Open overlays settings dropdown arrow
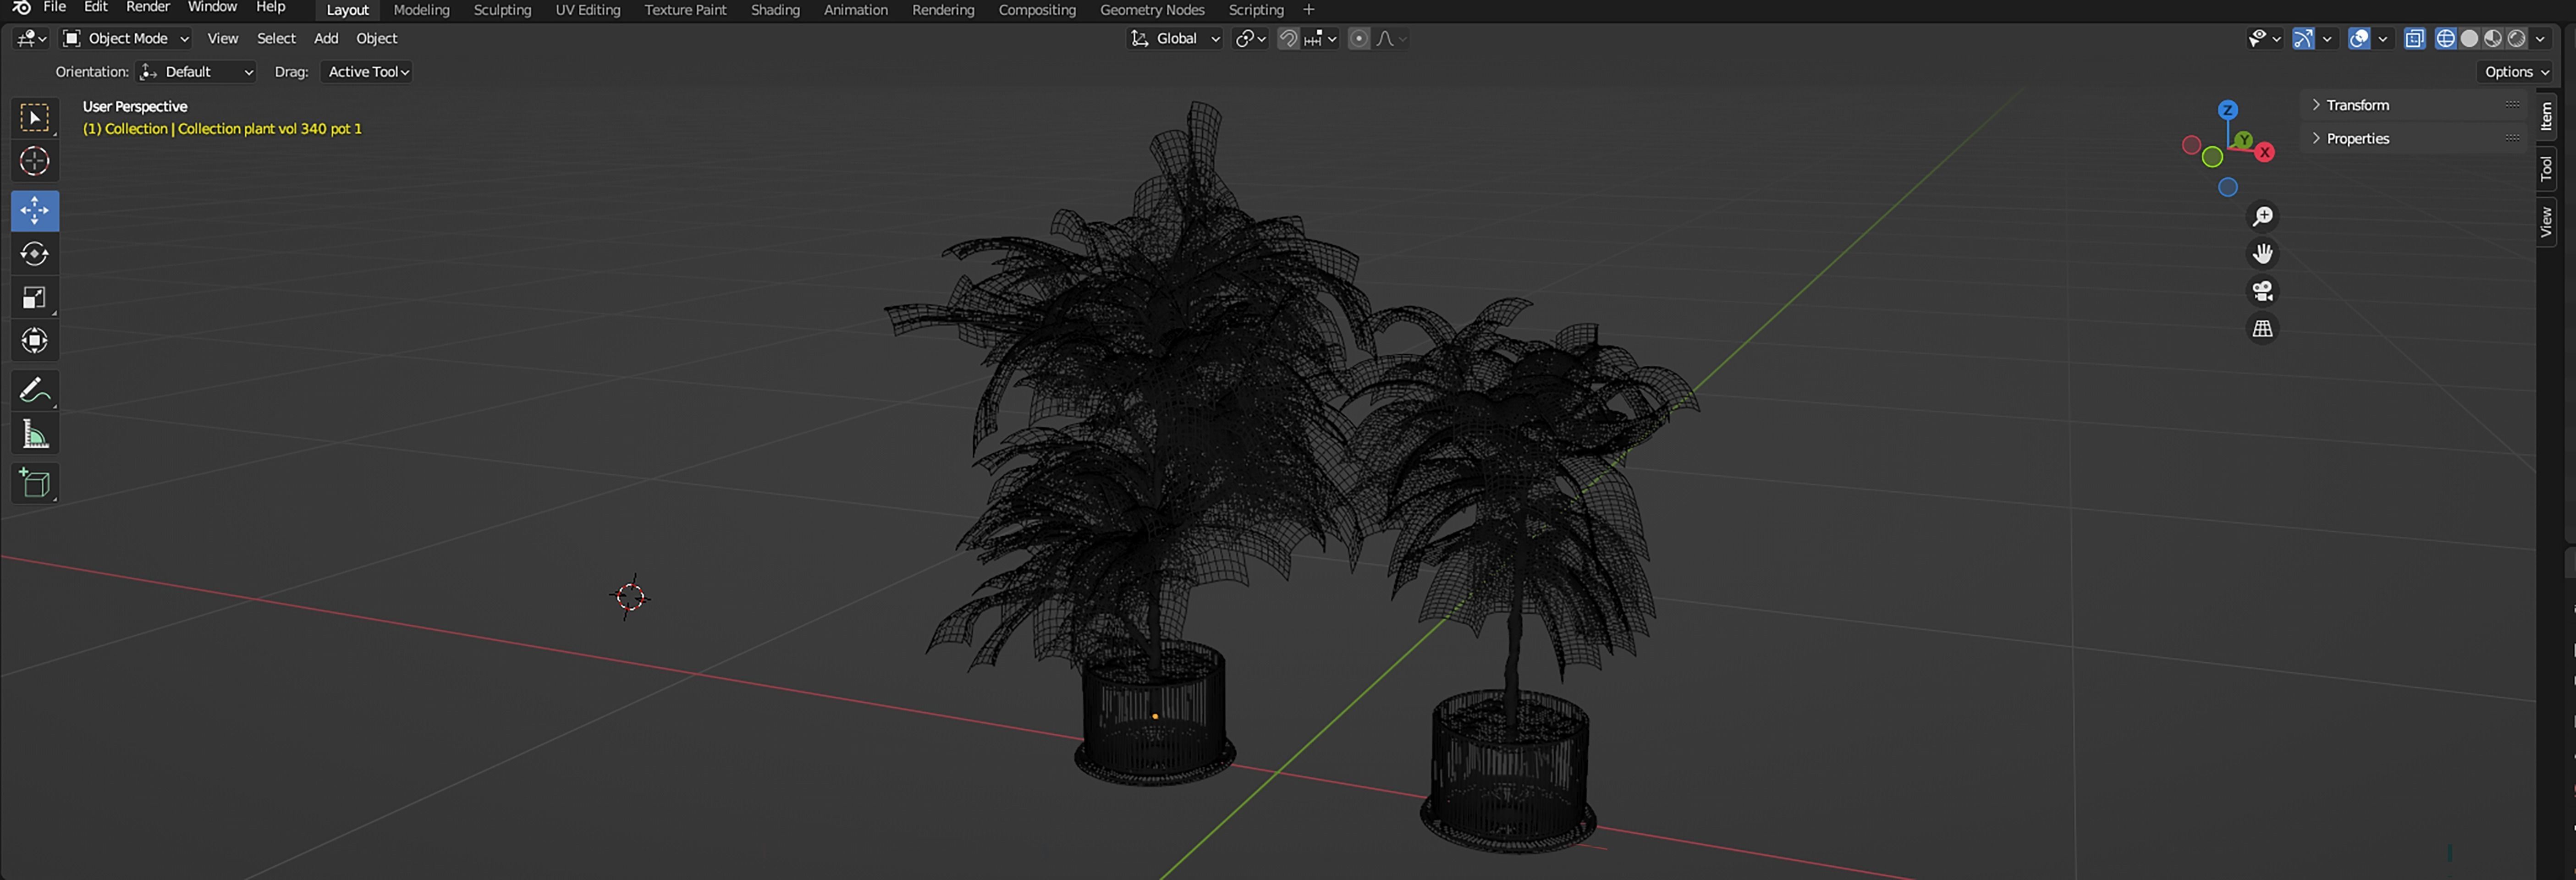 (x=2383, y=38)
